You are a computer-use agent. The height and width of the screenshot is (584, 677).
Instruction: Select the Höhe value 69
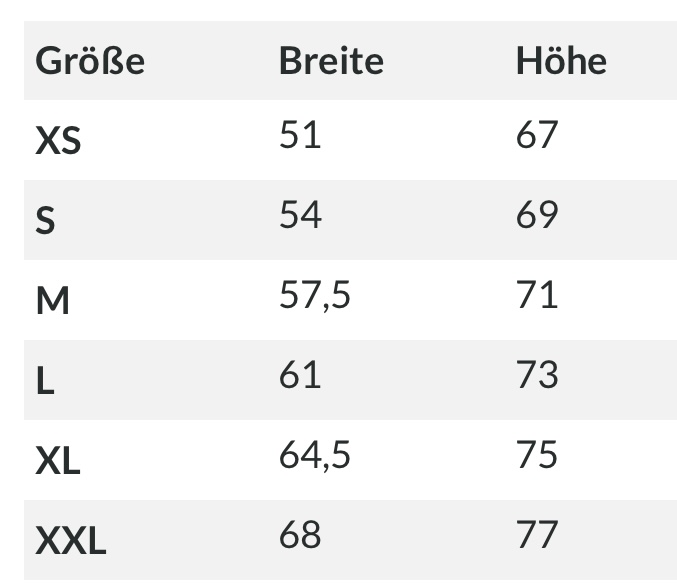537,215
